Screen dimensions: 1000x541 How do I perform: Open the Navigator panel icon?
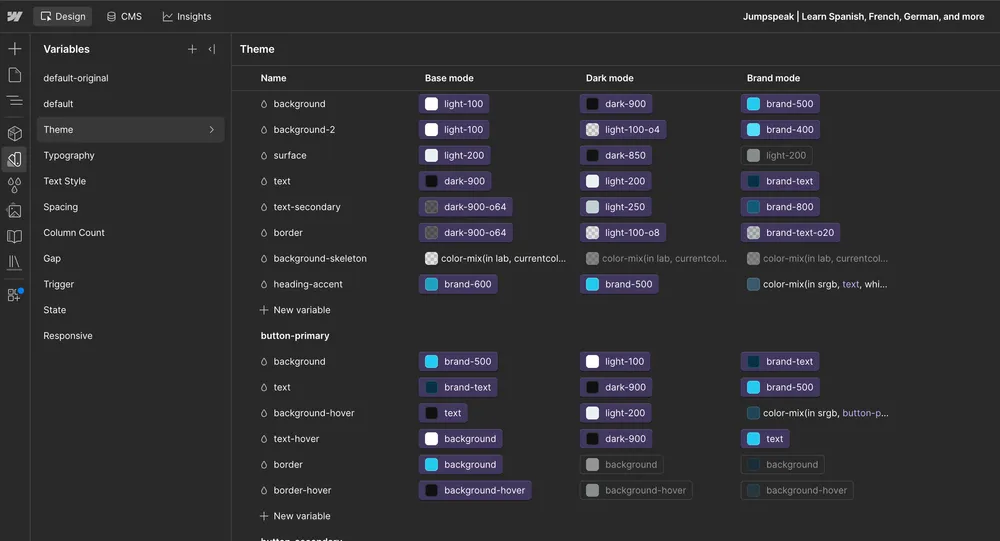tap(15, 101)
